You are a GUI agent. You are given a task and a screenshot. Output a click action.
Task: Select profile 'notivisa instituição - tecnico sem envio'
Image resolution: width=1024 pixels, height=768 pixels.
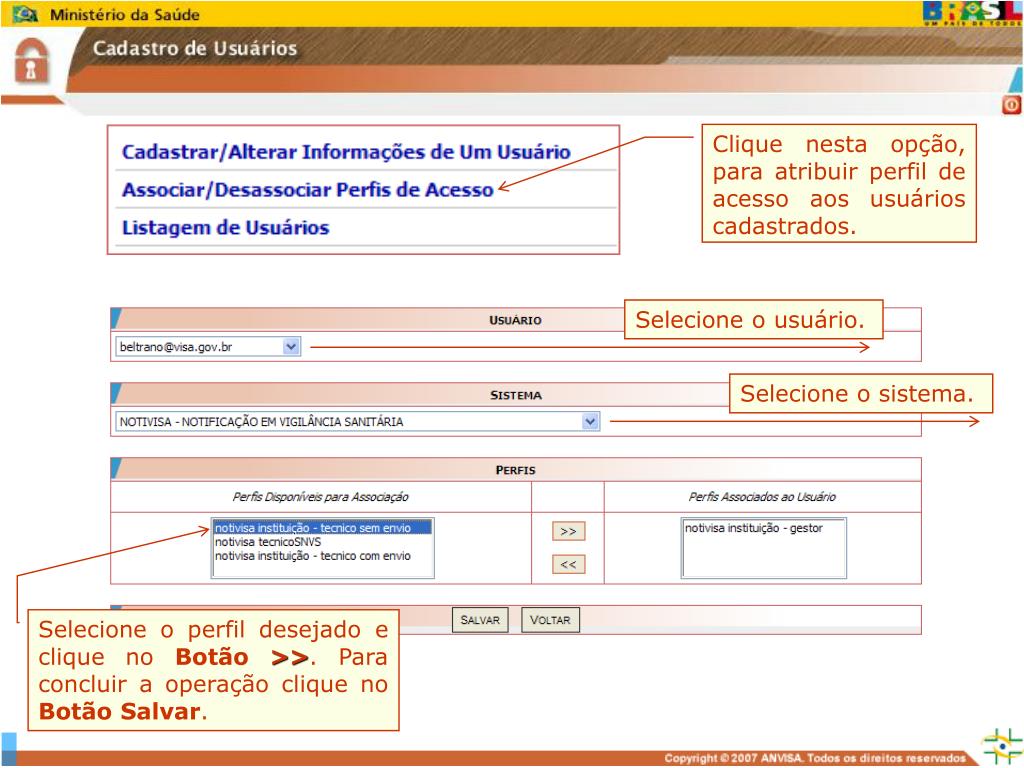point(323,528)
